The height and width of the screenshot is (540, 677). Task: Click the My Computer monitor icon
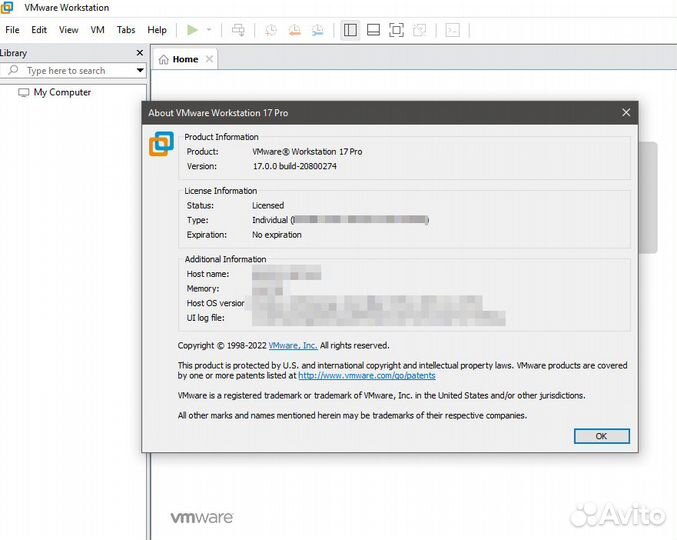point(24,92)
